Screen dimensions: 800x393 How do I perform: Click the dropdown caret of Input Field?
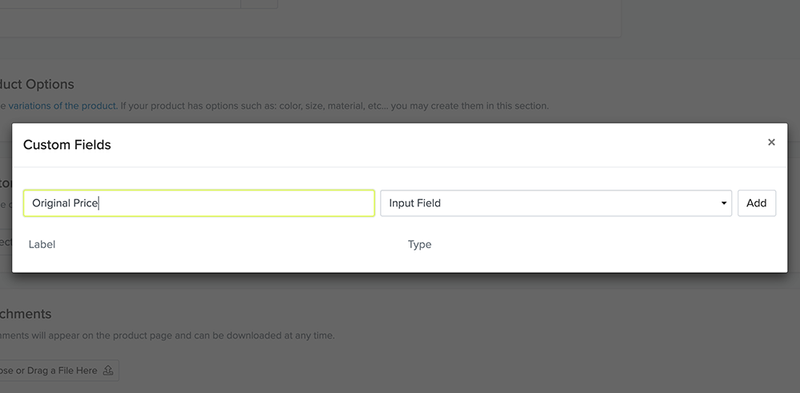tap(723, 203)
